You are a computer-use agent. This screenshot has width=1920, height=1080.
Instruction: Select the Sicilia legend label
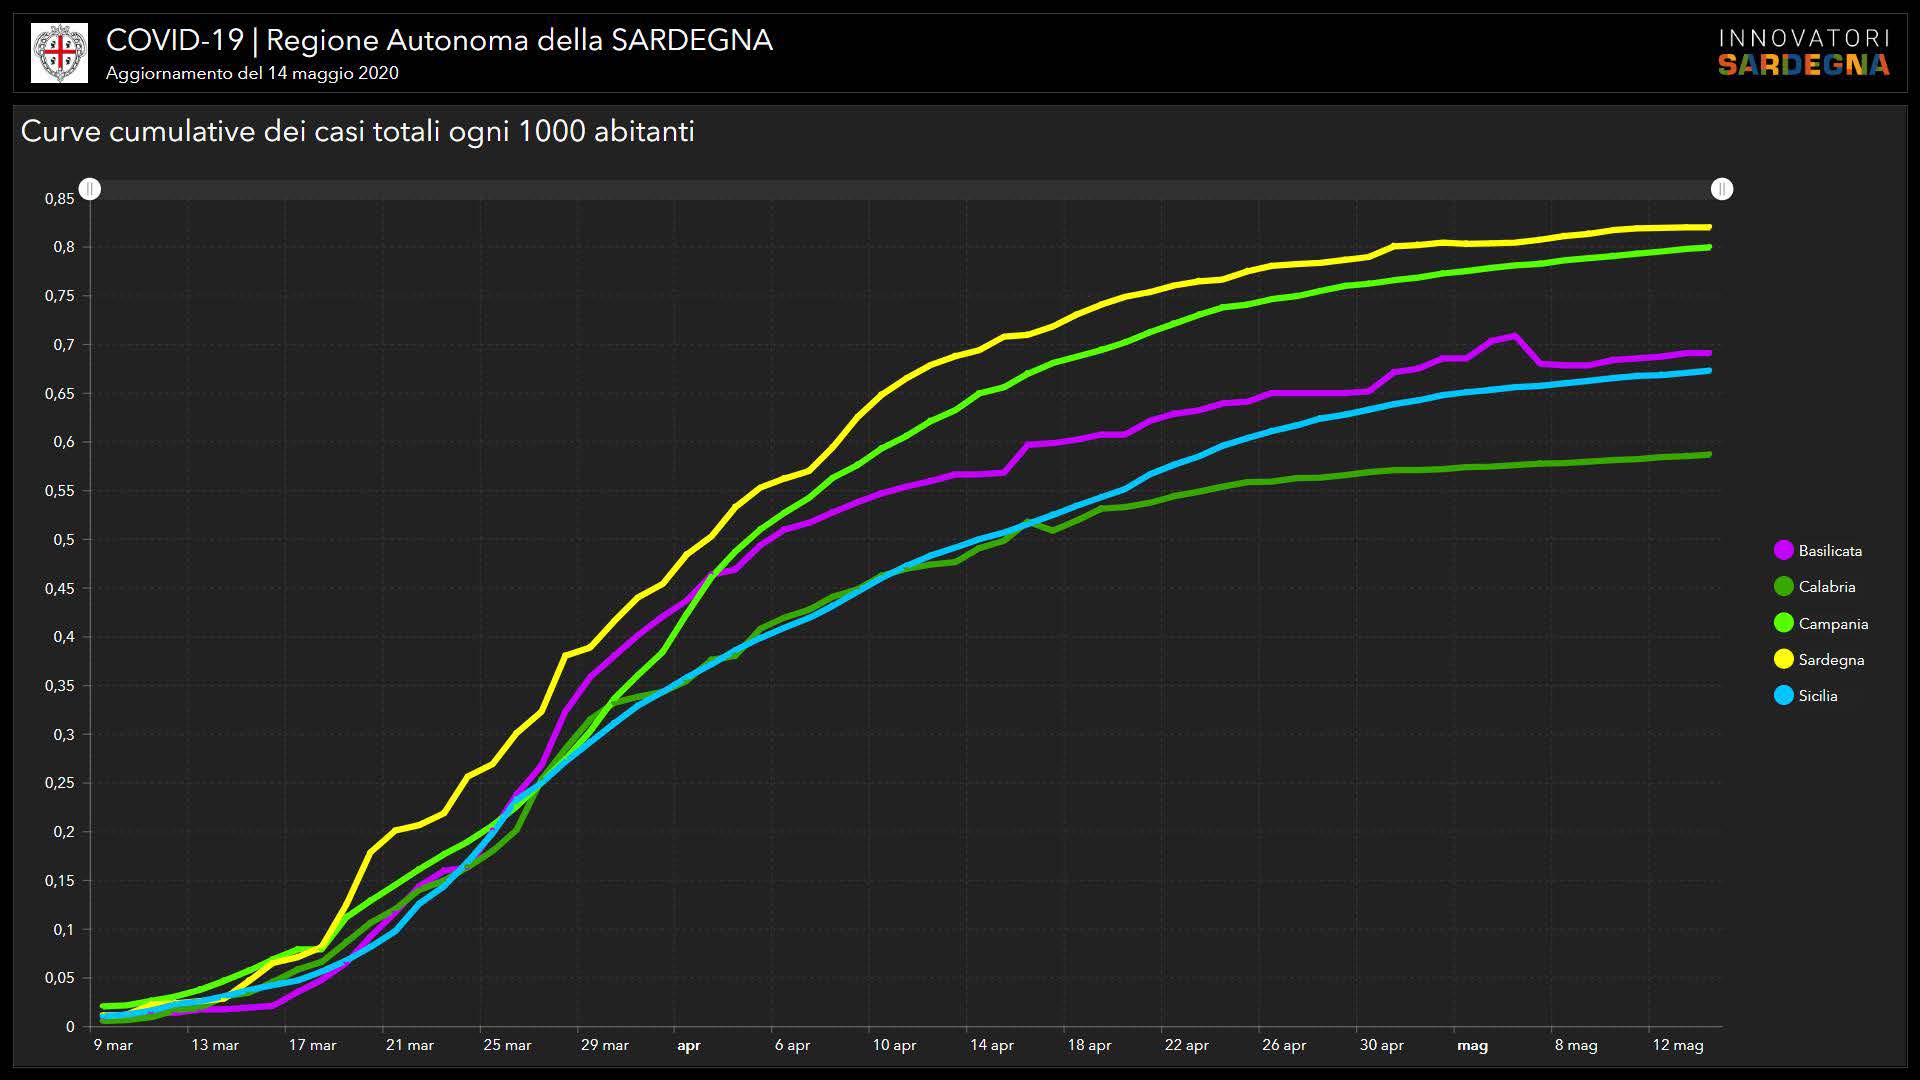pyautogui.click(x=1817, y=696)
